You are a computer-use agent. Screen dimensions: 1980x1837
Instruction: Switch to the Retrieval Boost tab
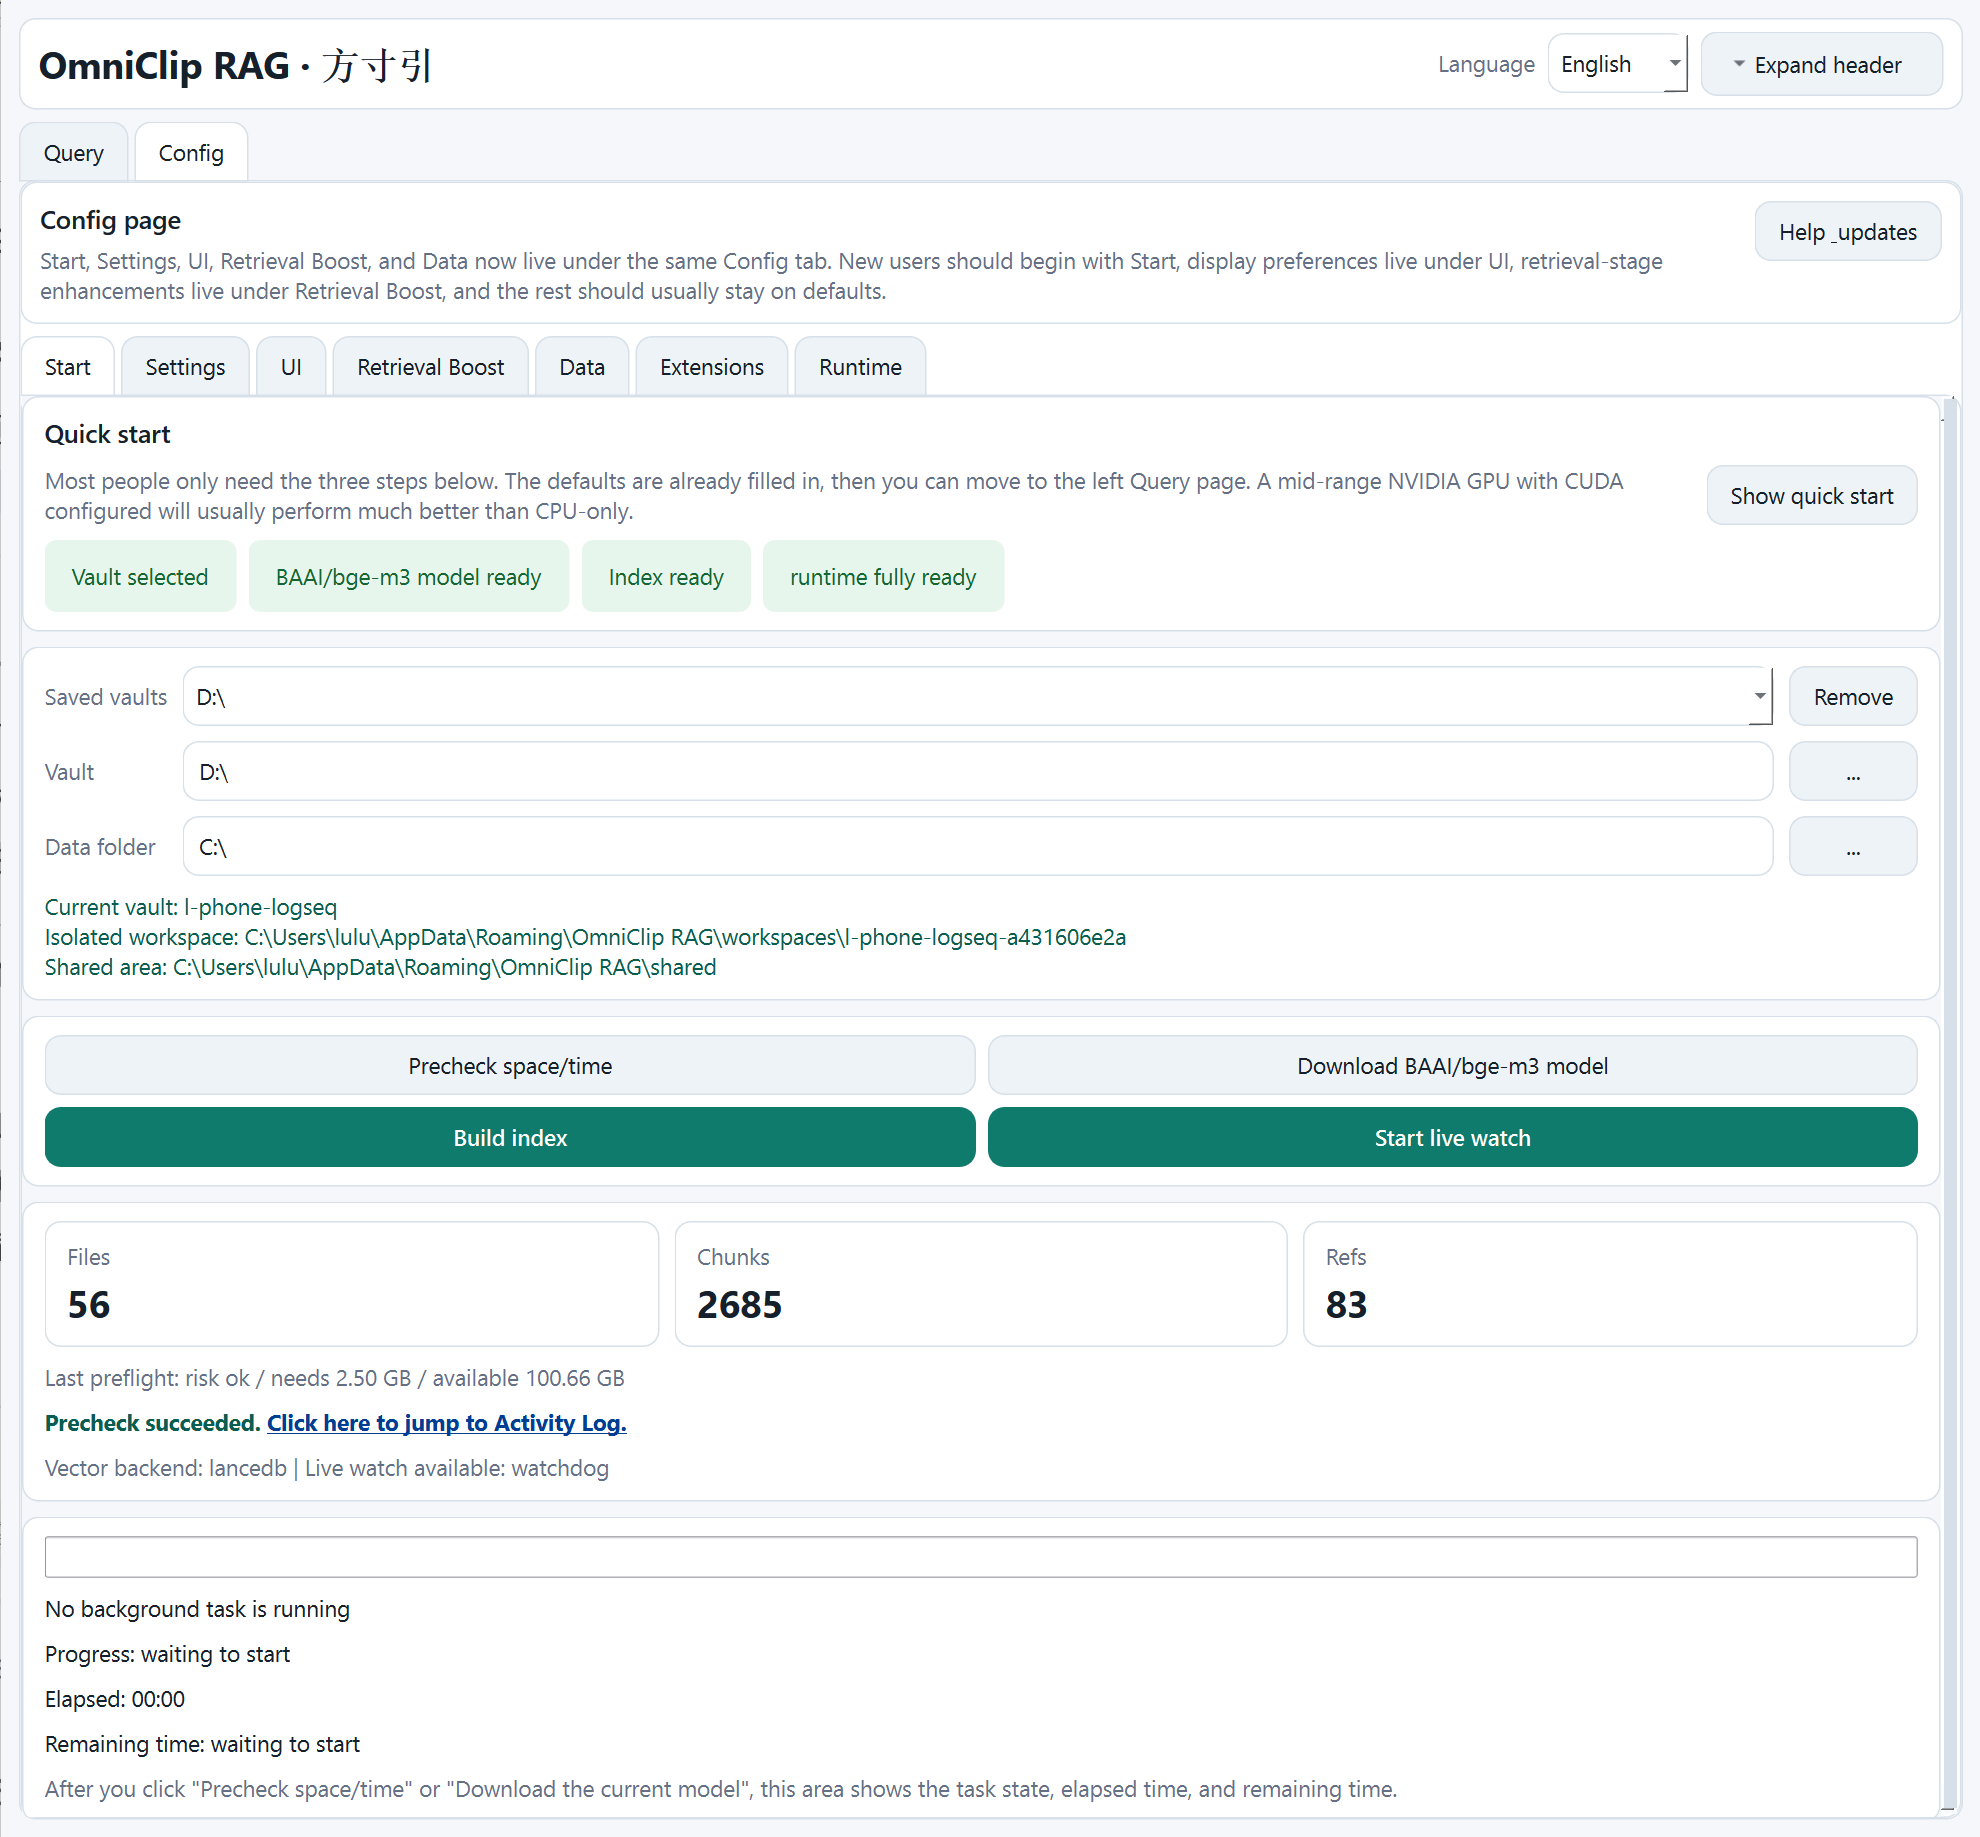[x=430, y=366]
